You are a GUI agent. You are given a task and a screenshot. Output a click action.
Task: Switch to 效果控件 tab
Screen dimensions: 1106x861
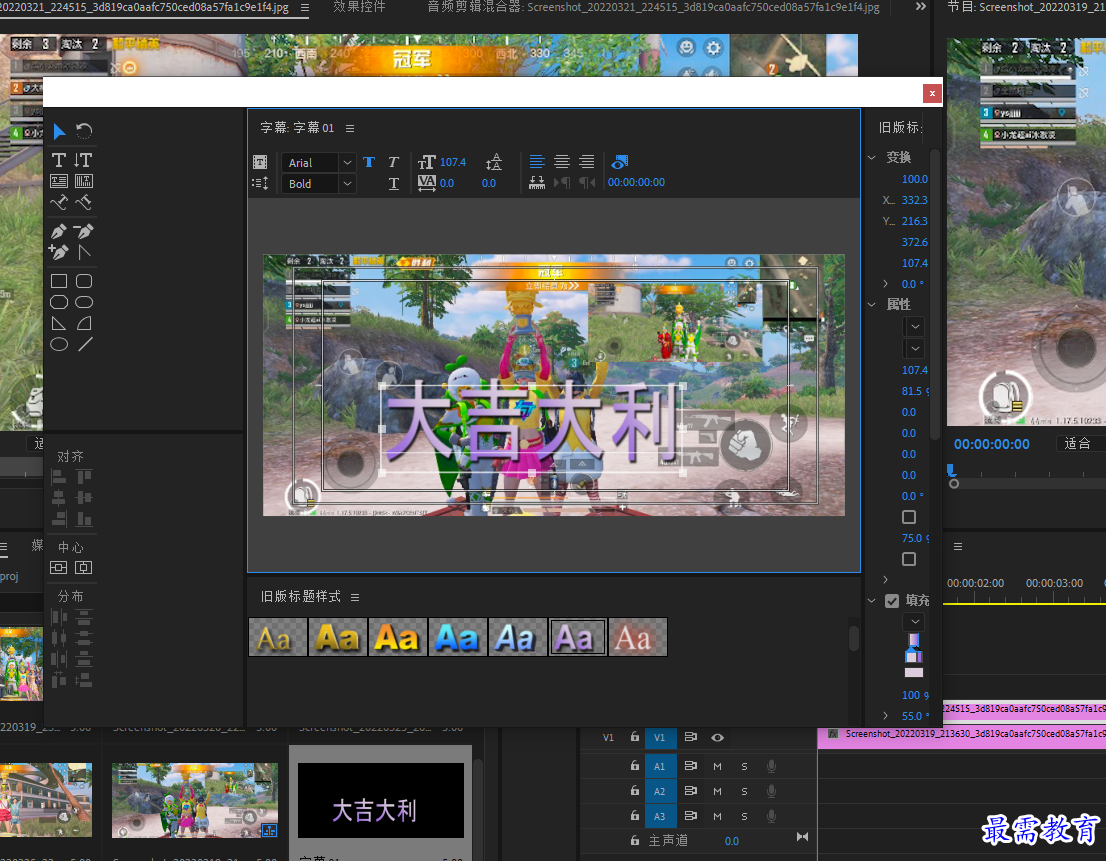pyautogui.click(x=359, y=6)
